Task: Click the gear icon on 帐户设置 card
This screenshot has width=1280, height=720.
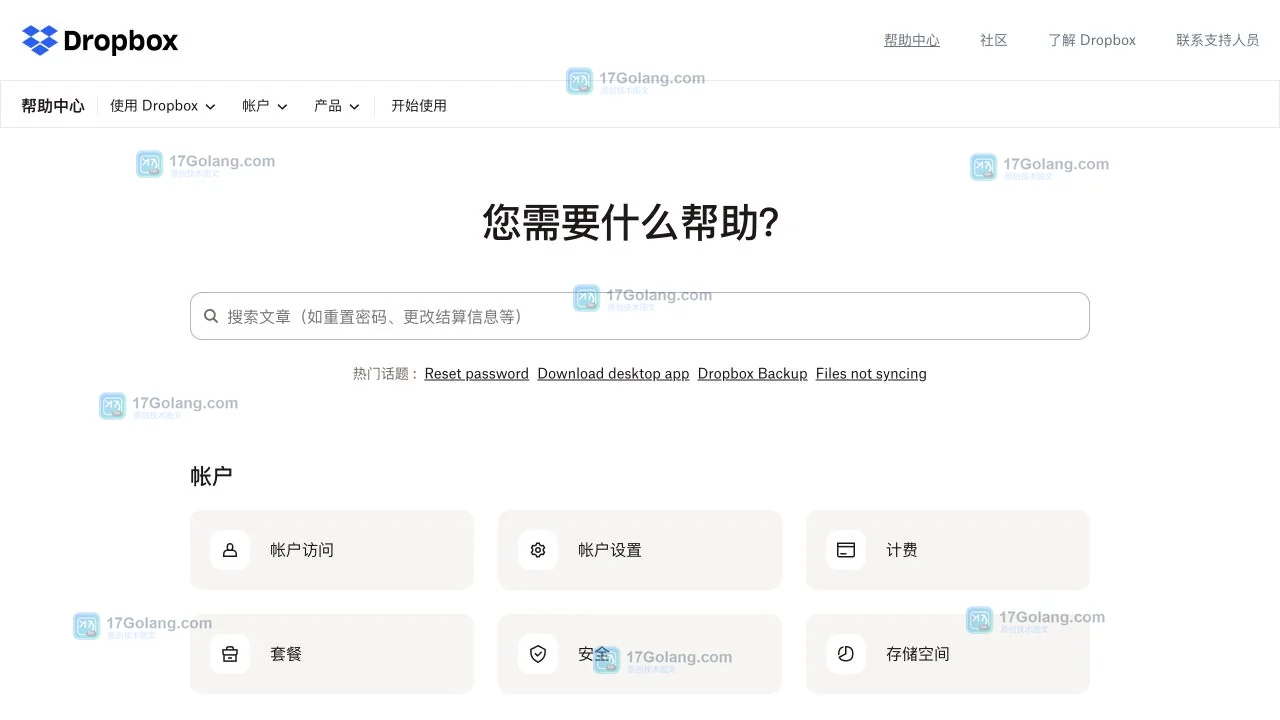Action: (538, 550)
